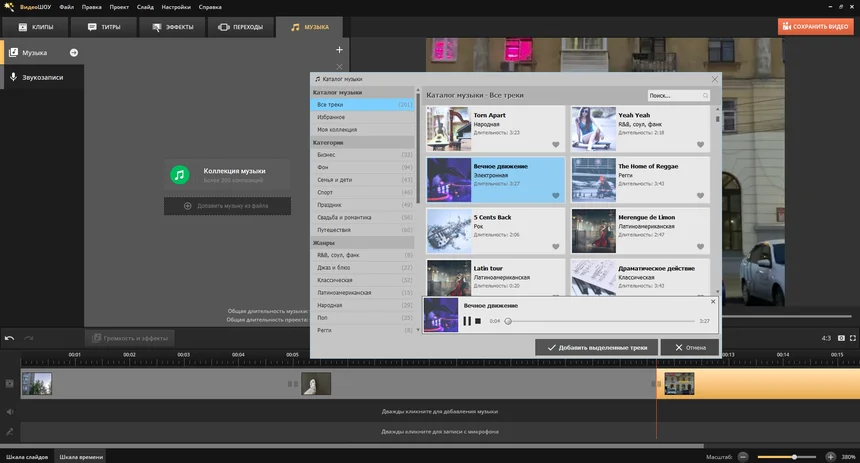Toggle heart on Вечное движение track
Screen dimensions: 860x463
(x=556, y=196)
